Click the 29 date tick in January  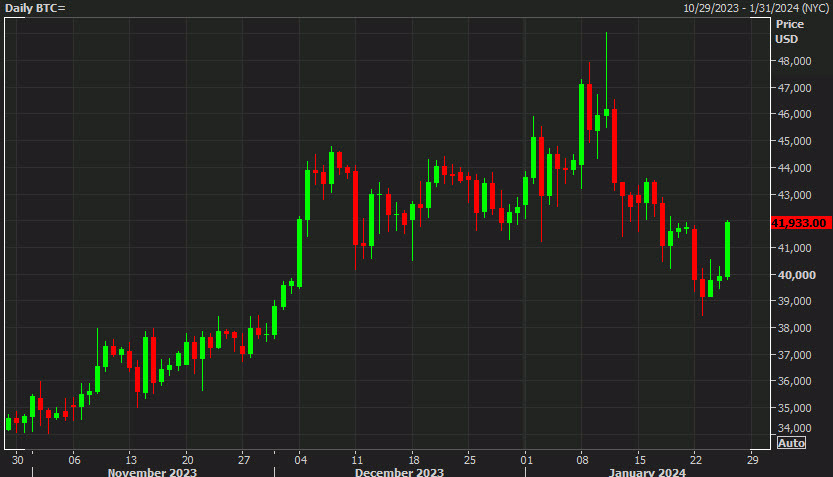[x=752, y=460]
